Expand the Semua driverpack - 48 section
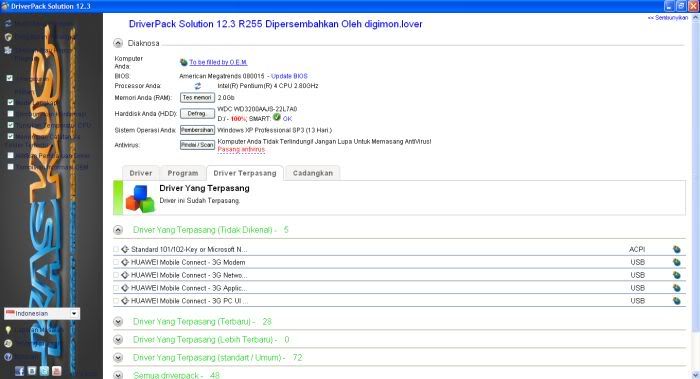 [x=118, y=375]
